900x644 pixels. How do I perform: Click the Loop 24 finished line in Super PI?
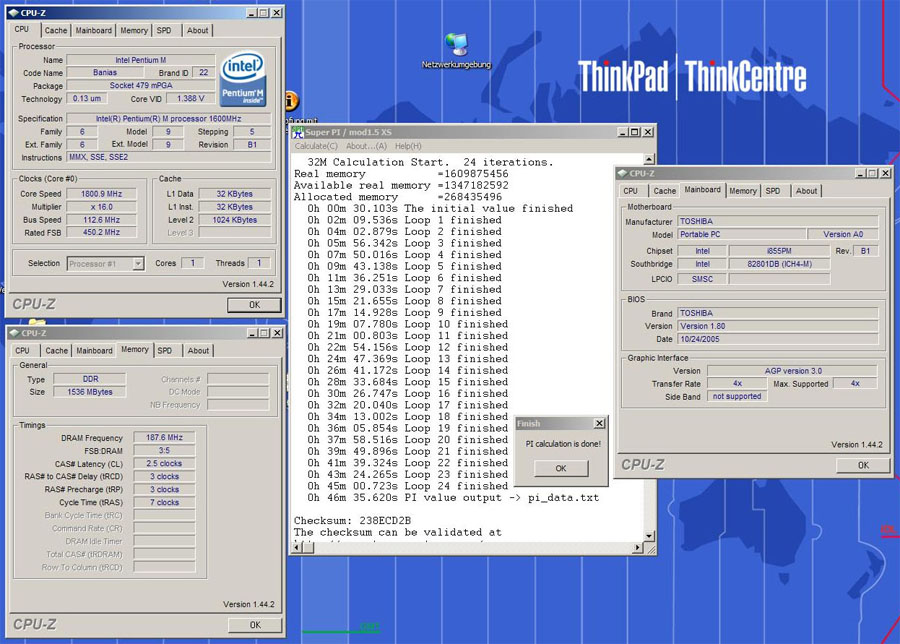point(408,486)
